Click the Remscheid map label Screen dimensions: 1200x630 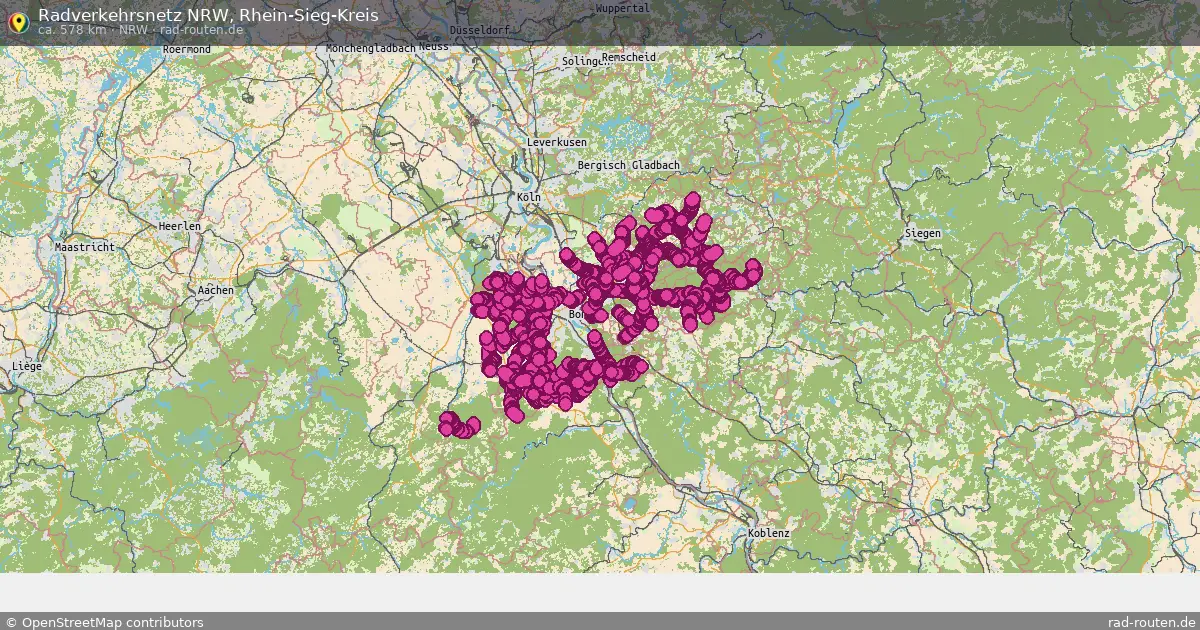[631, 57]
